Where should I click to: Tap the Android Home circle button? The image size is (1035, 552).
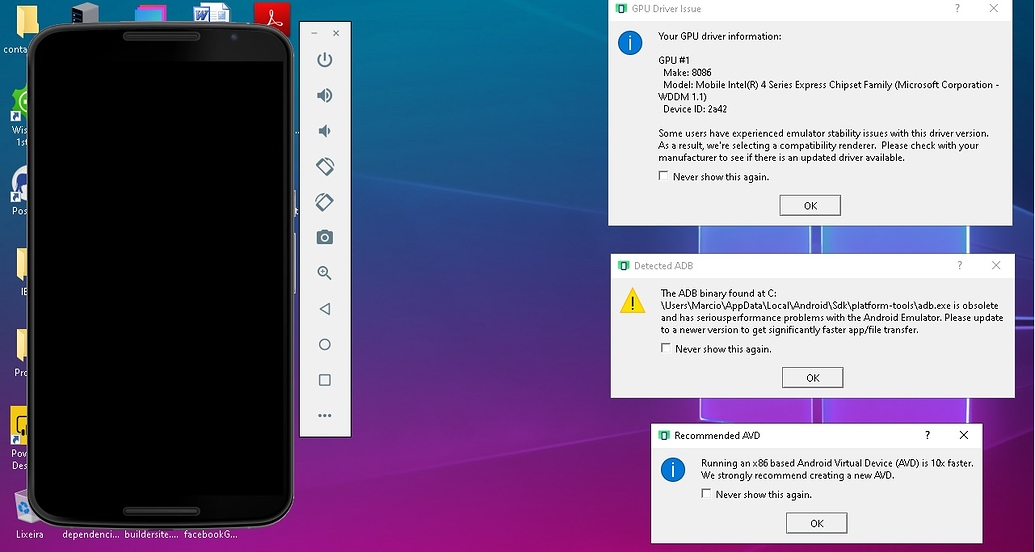[x=324, y=345]
